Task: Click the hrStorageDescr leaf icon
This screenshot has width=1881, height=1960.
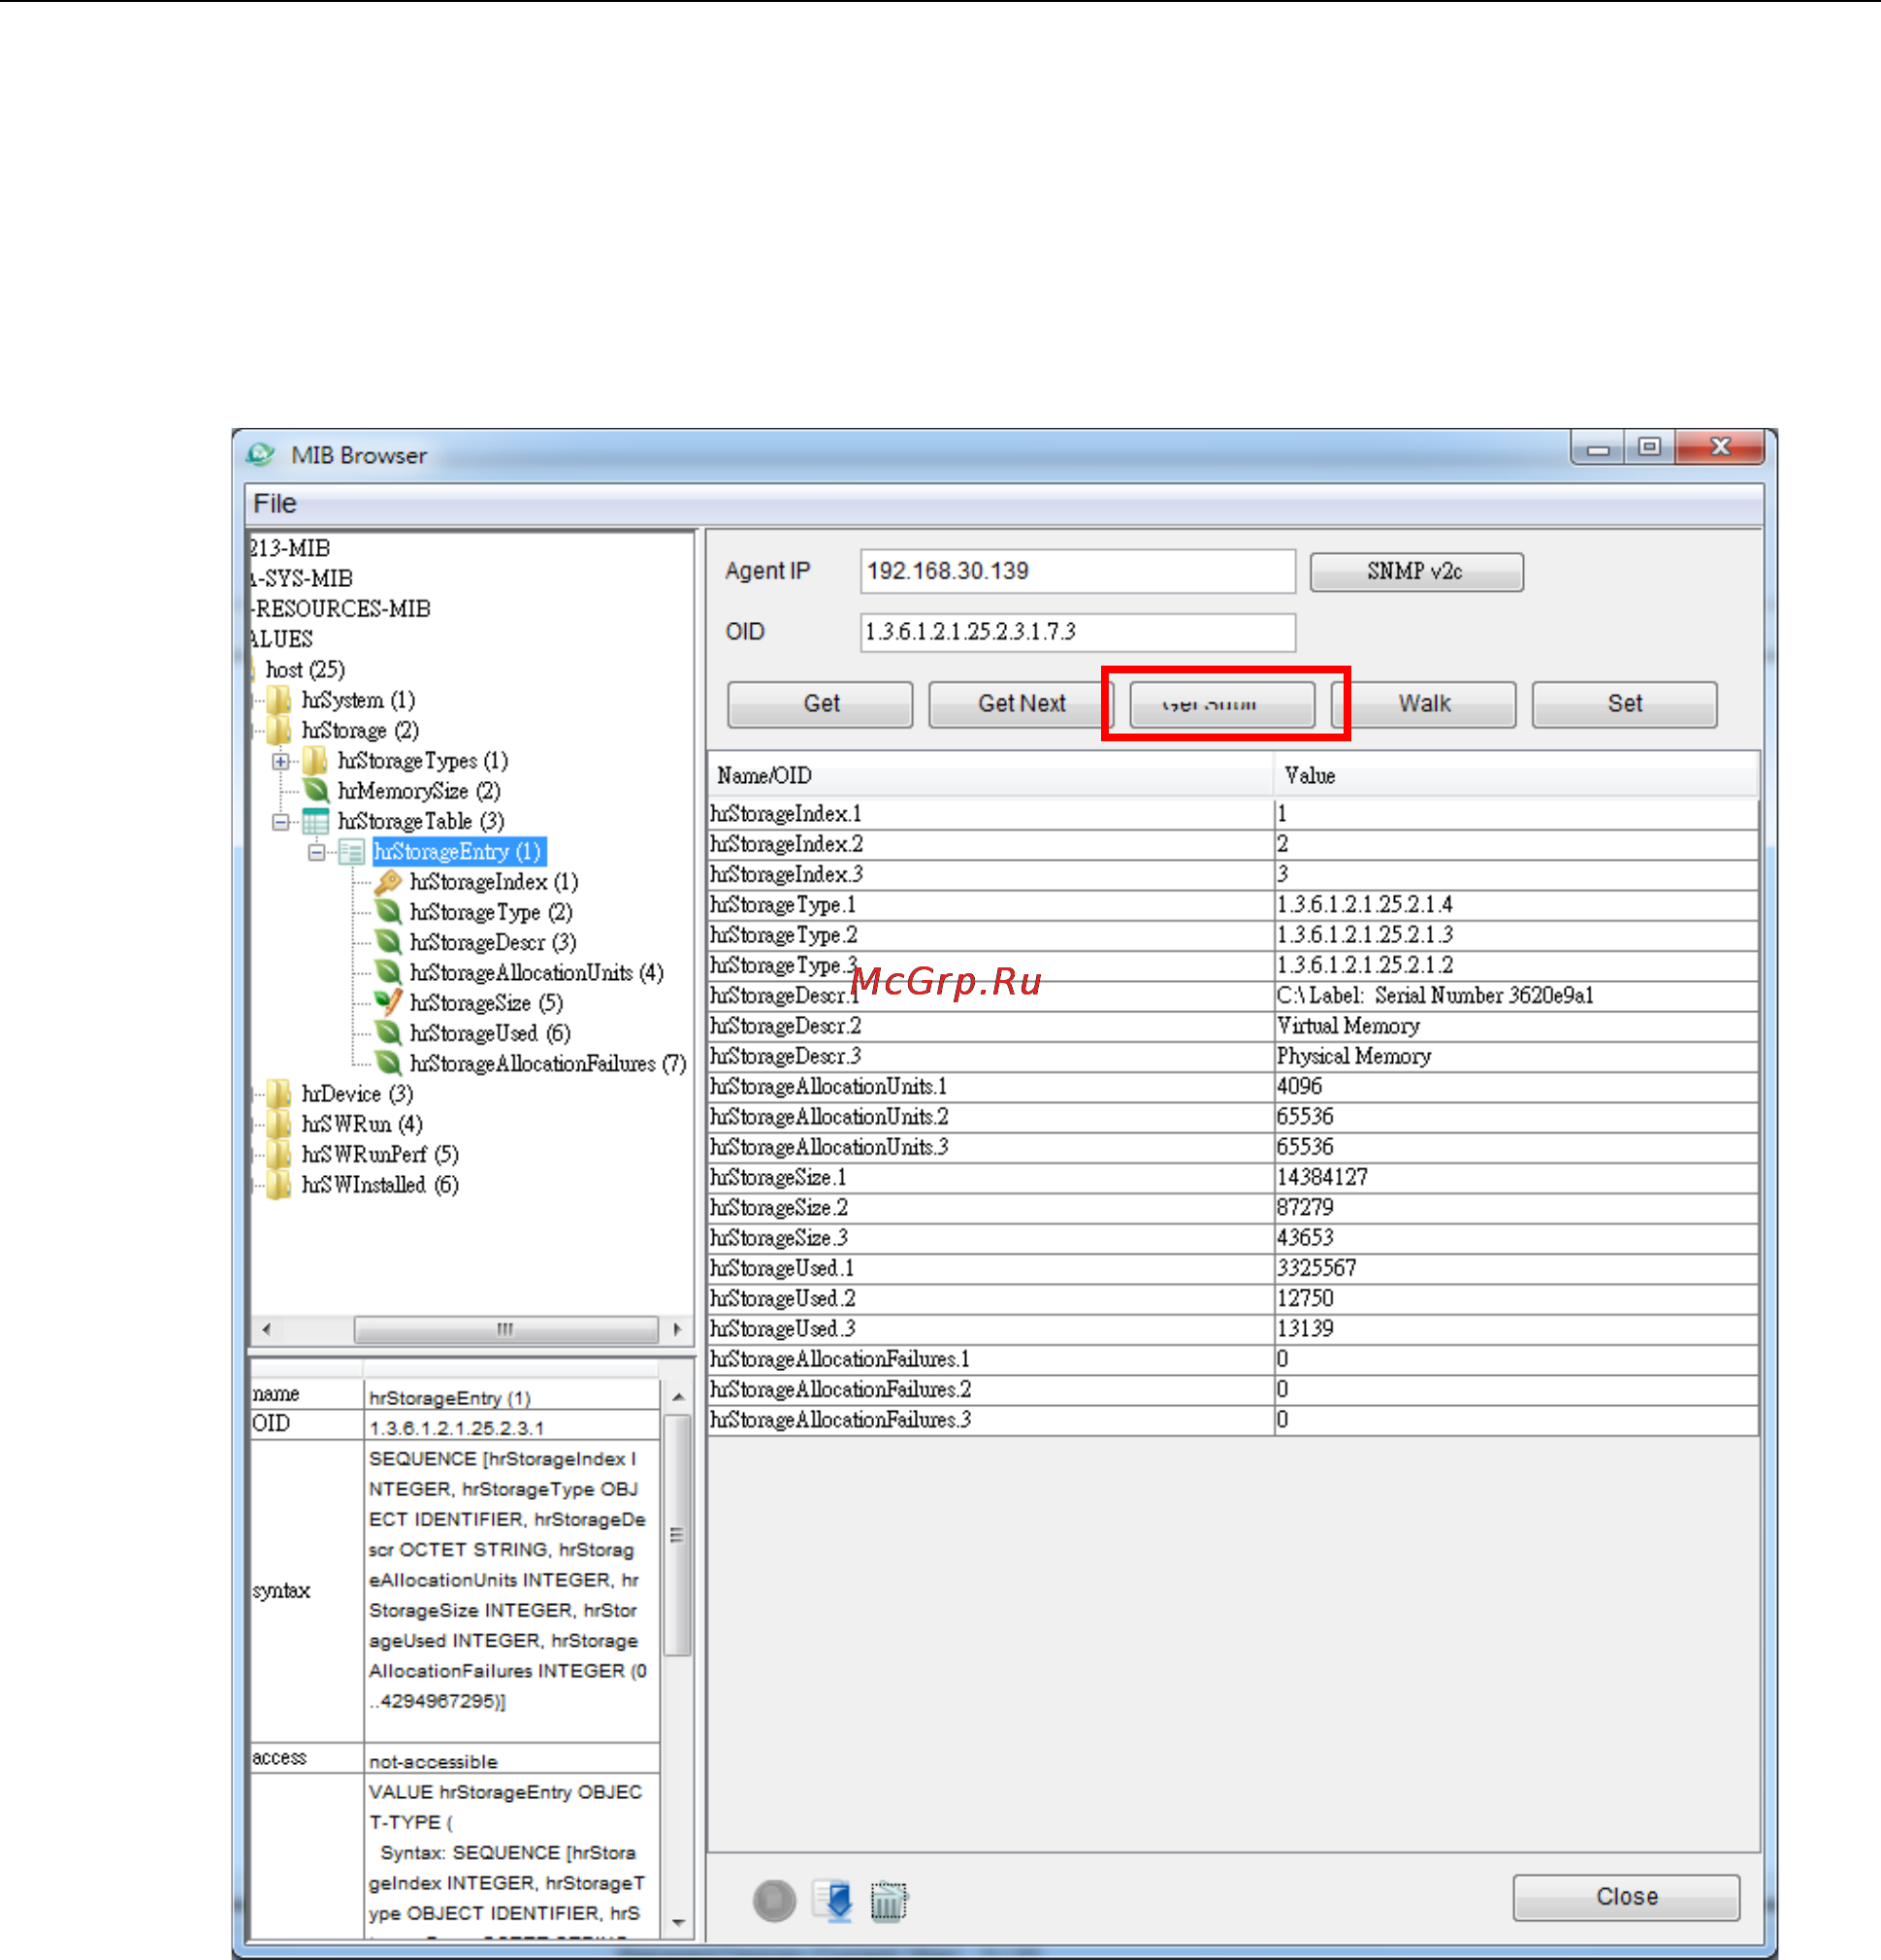Action: [x=388, y=942]
